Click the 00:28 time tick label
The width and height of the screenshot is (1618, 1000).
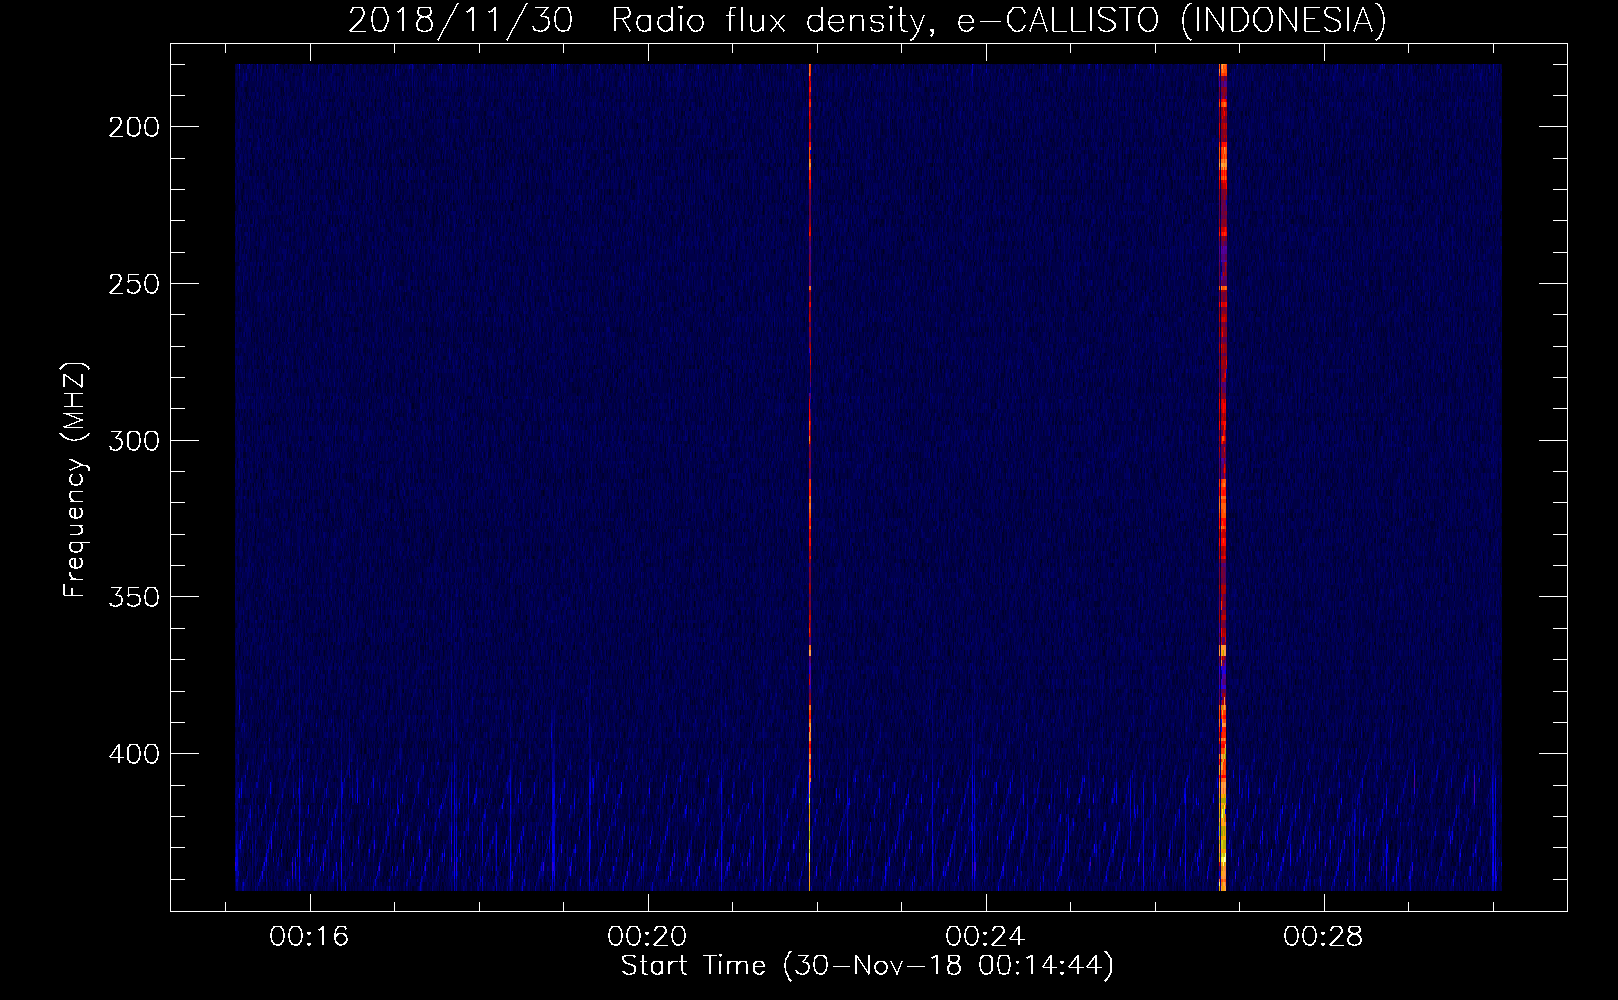tap(1323, 937)
